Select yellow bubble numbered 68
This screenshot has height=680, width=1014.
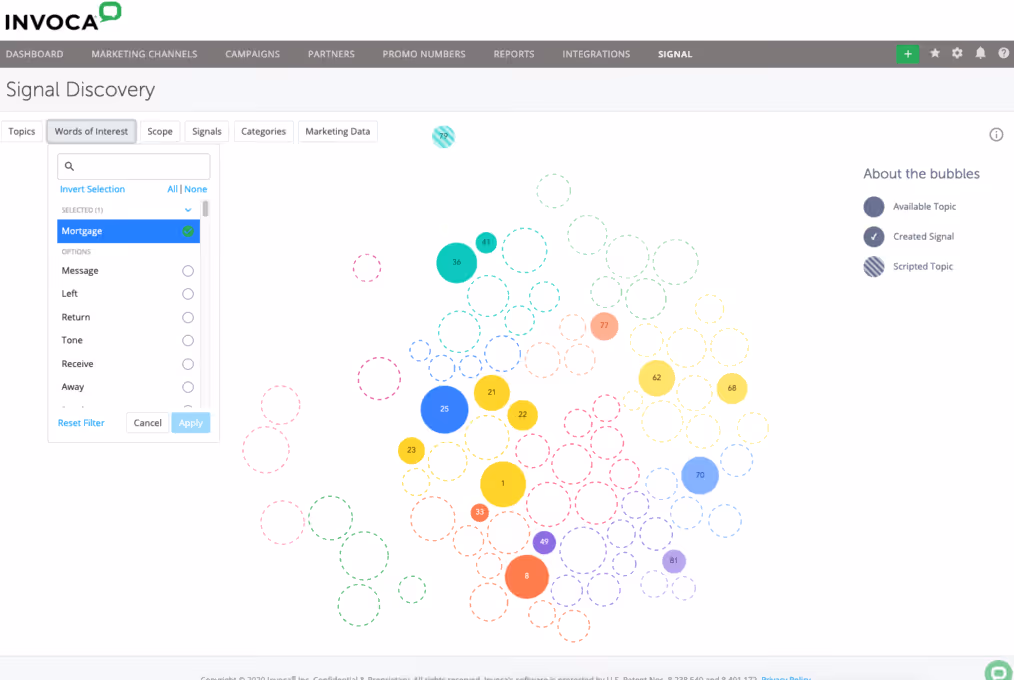[x=732, y=388]
